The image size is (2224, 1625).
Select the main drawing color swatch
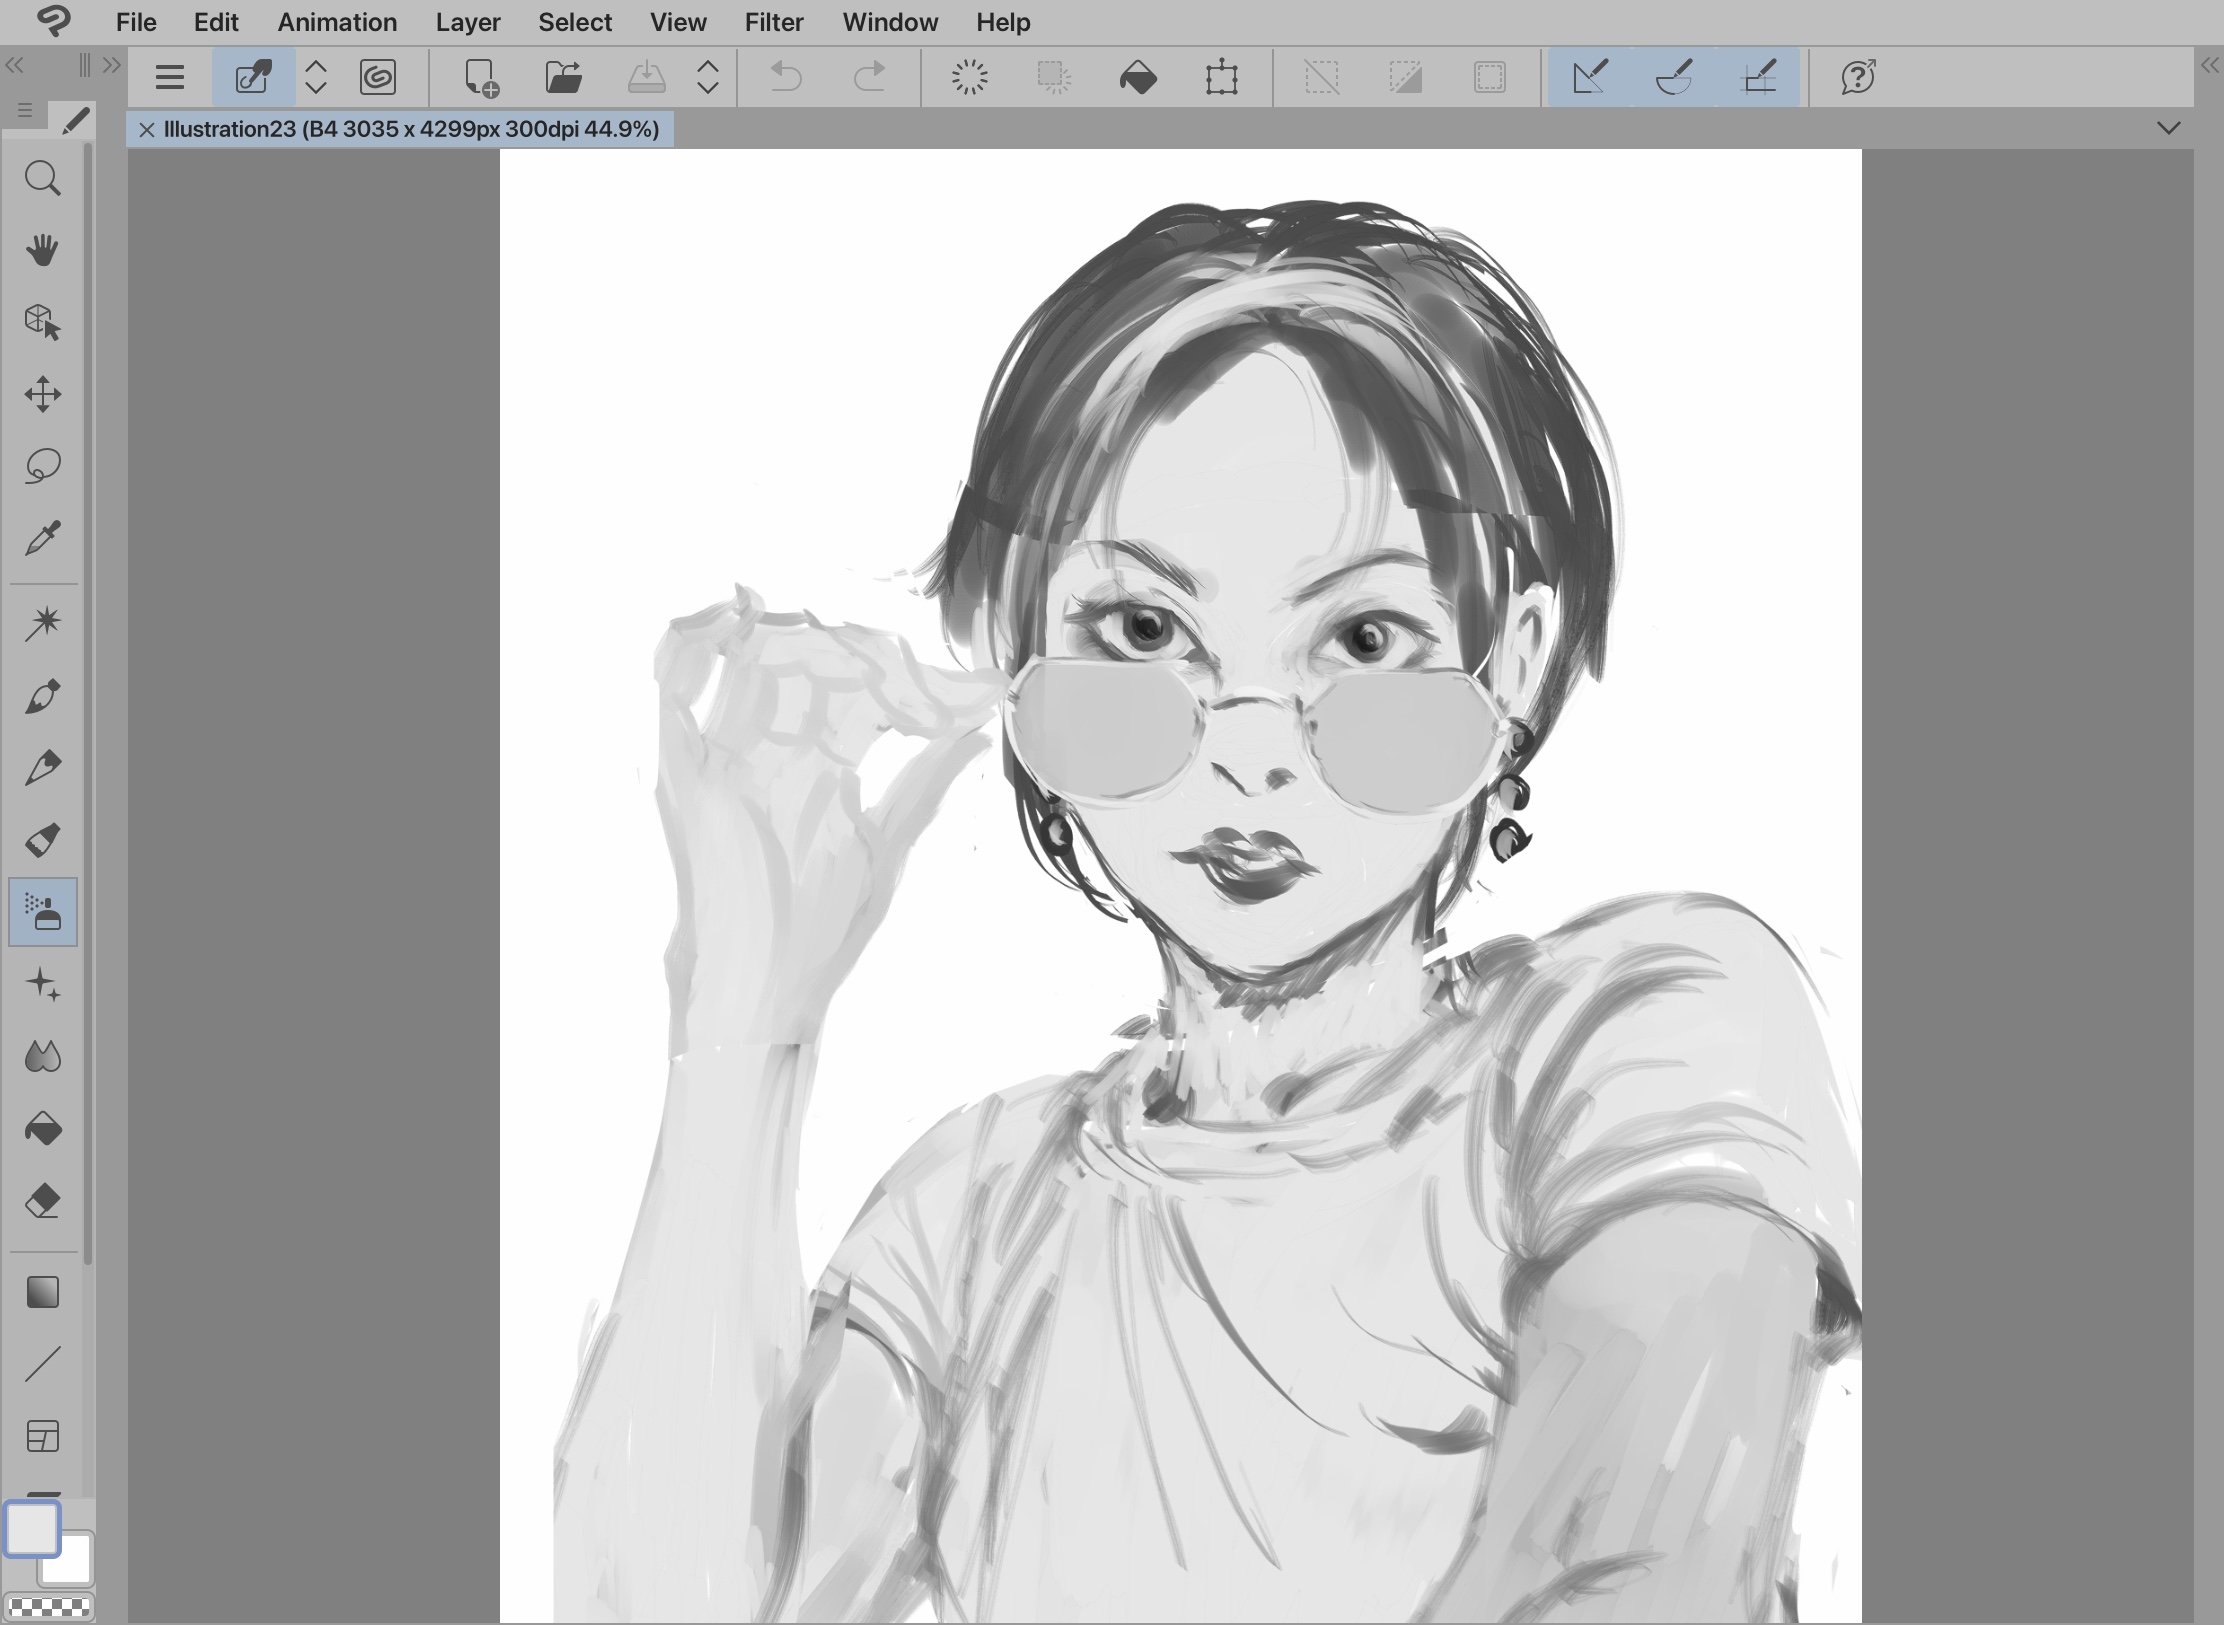click(32, 1529)
